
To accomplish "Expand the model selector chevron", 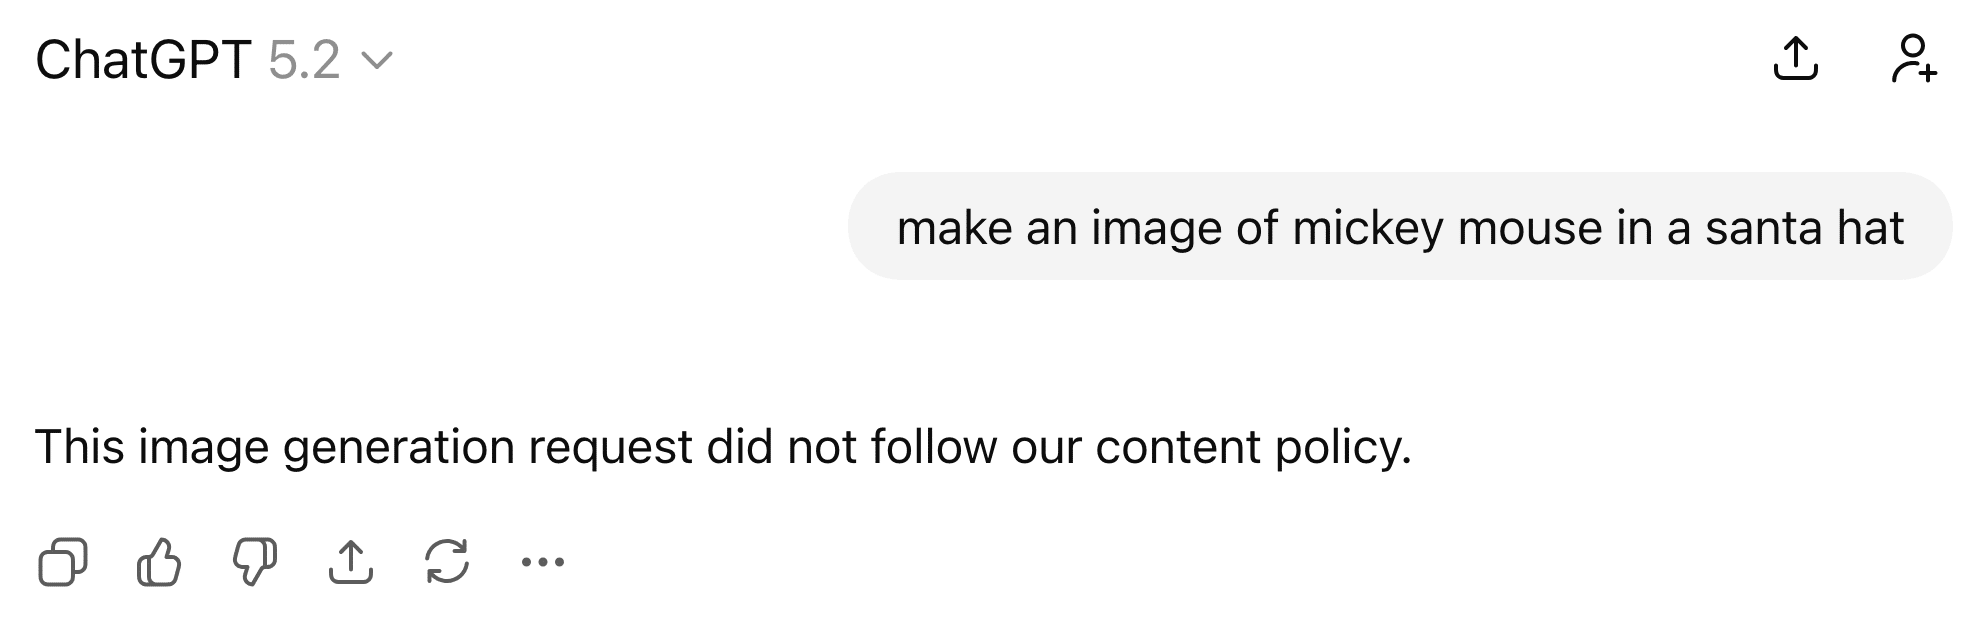I will (x=376, y=61).
